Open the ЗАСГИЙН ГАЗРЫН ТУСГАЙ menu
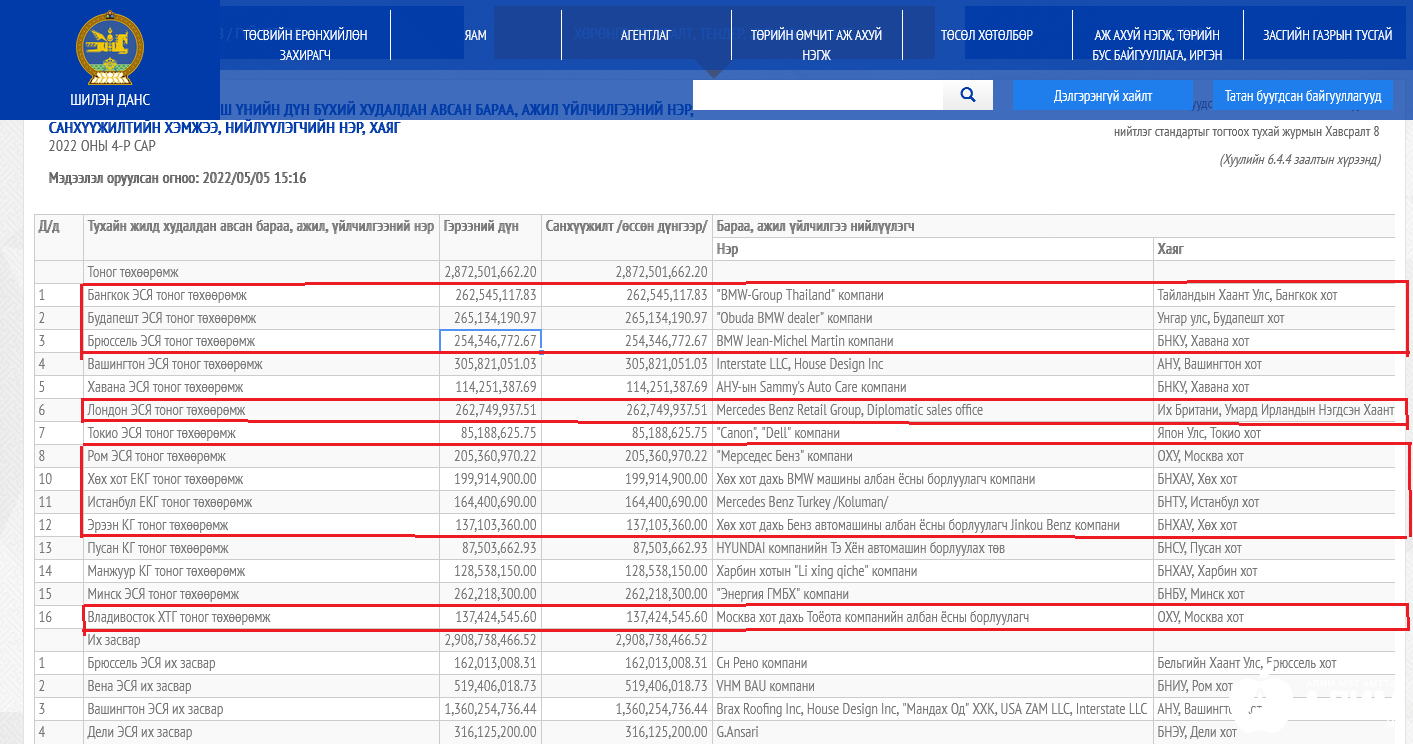 pyautogui.click(x=1327, y=35)
